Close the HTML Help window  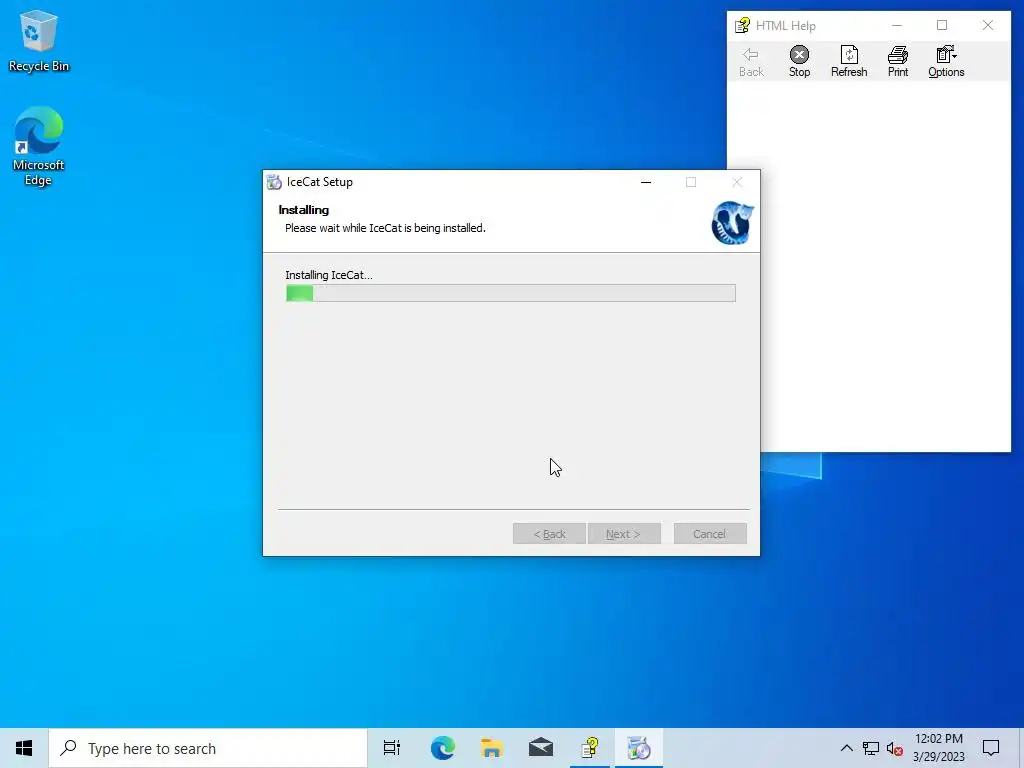coord(987,25)
